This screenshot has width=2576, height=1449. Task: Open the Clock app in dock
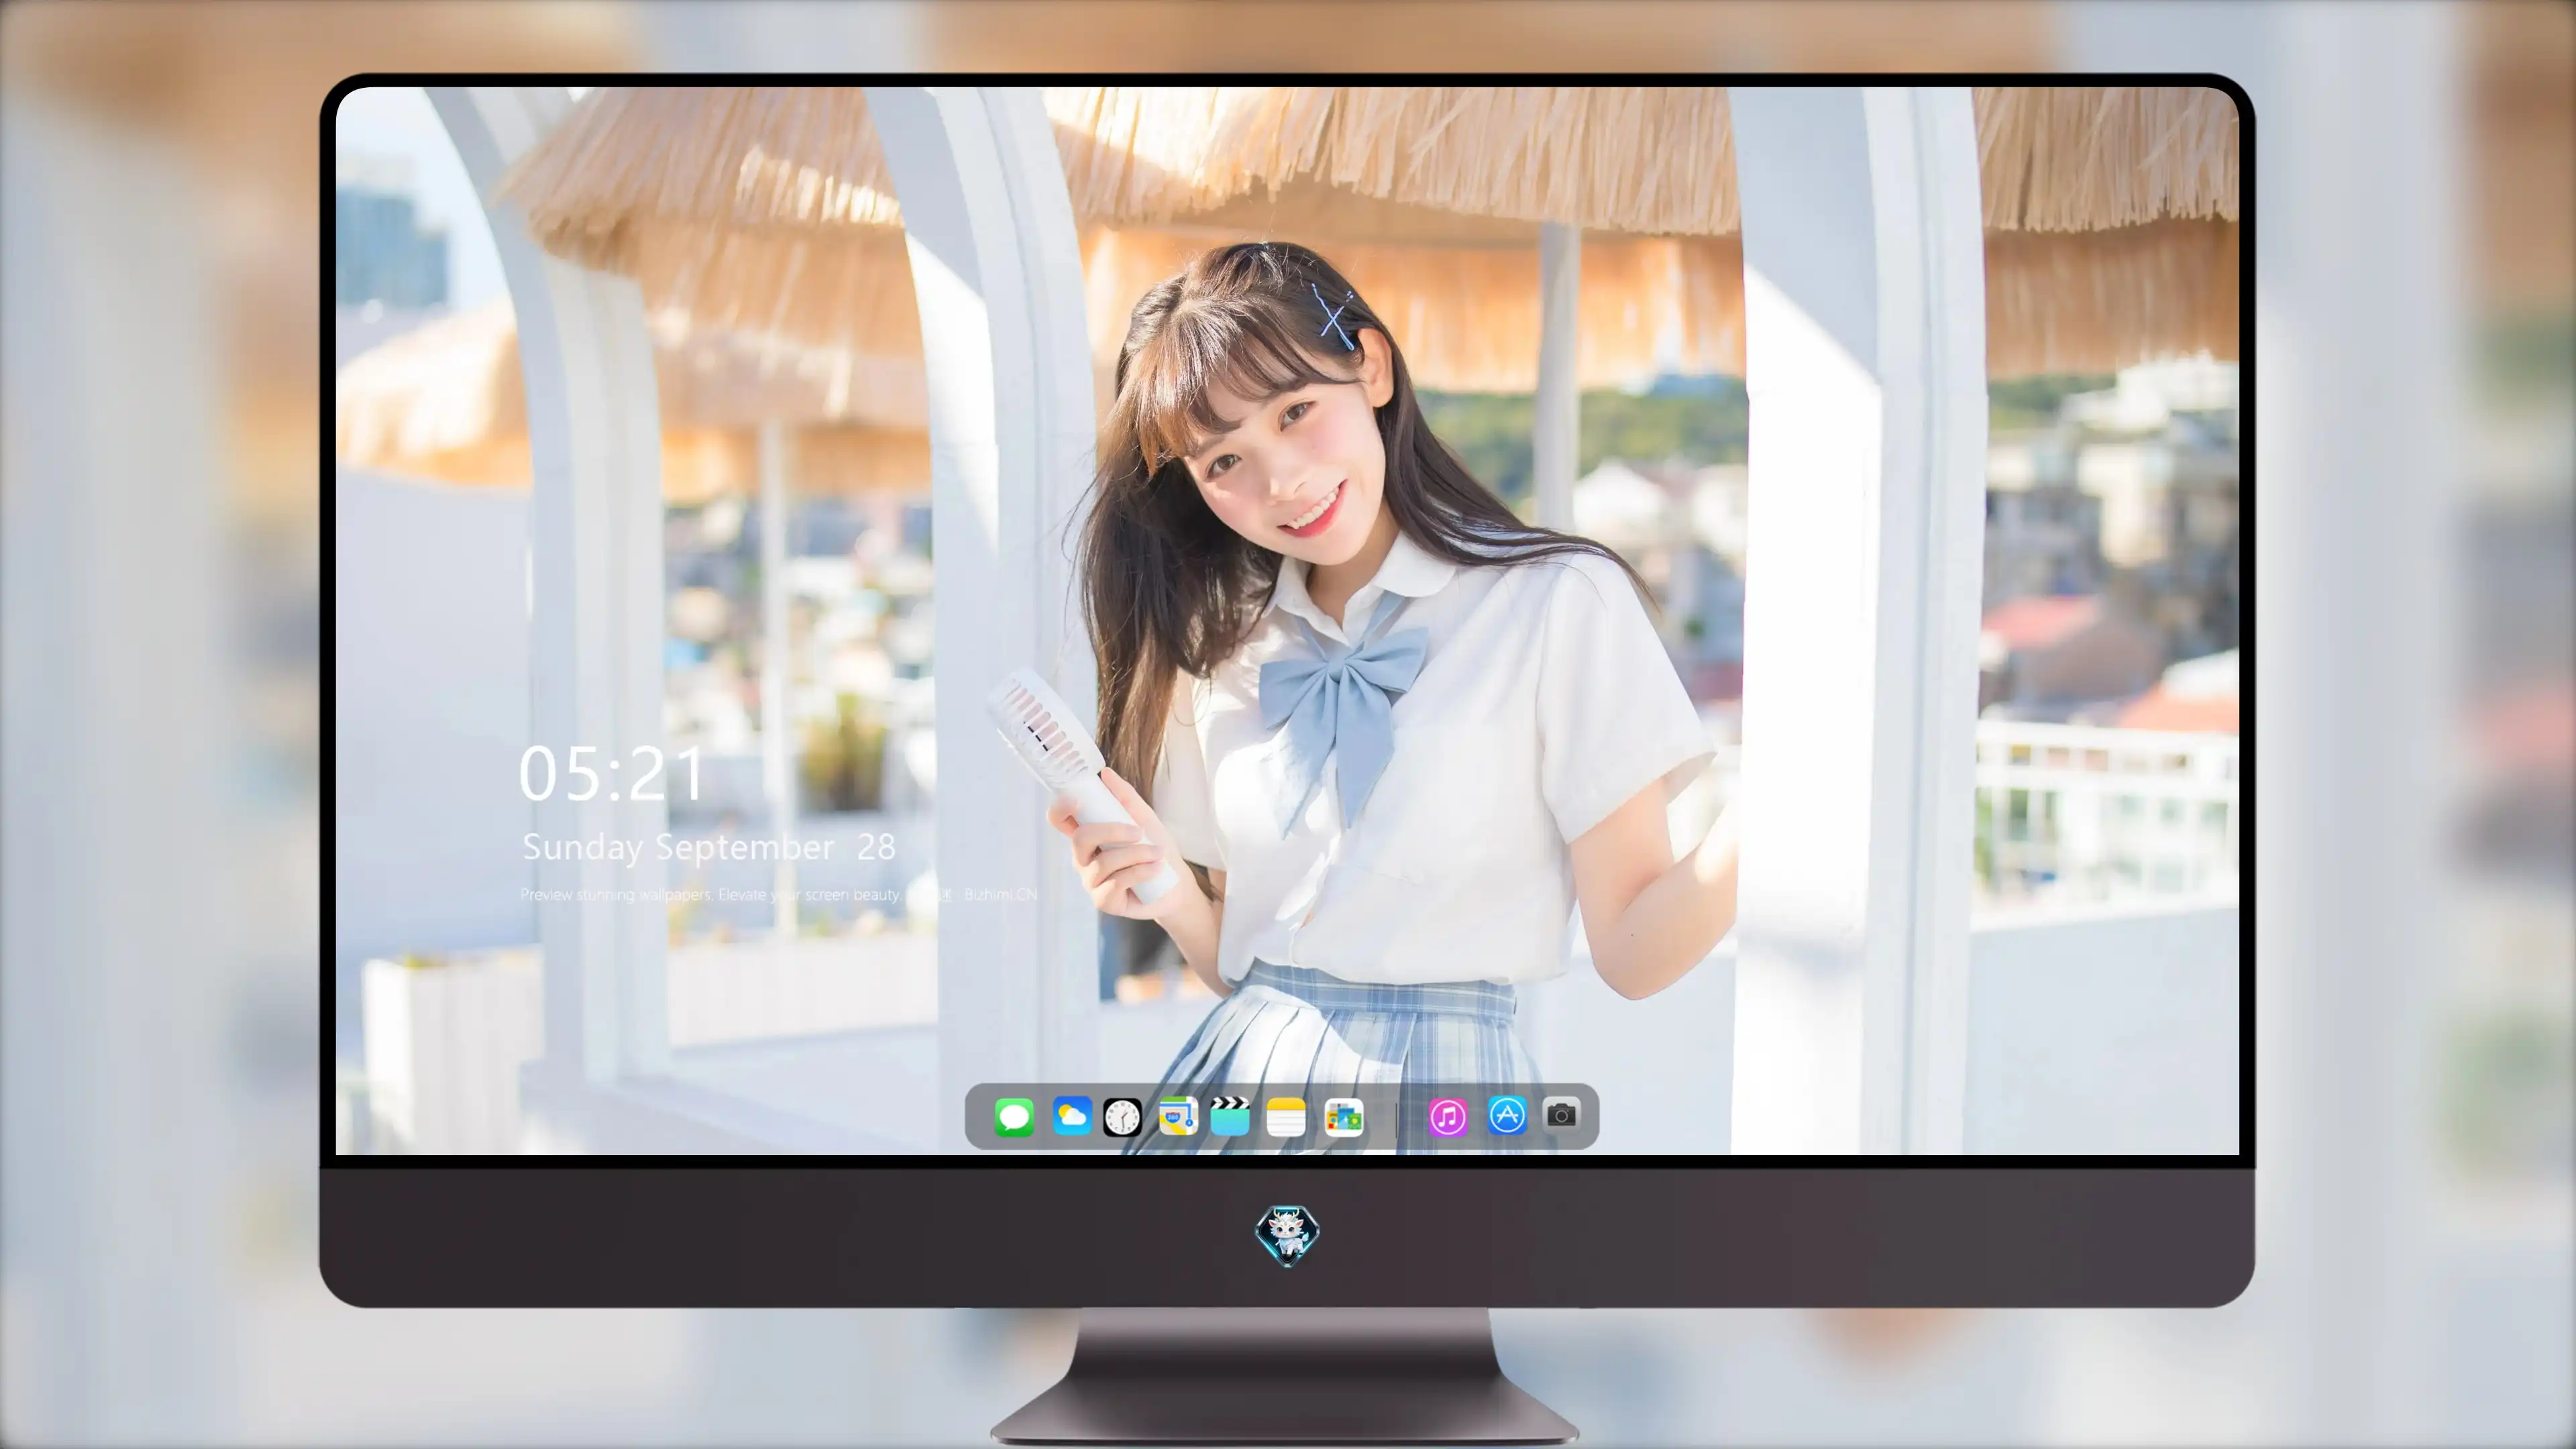coord(1122,1117)
